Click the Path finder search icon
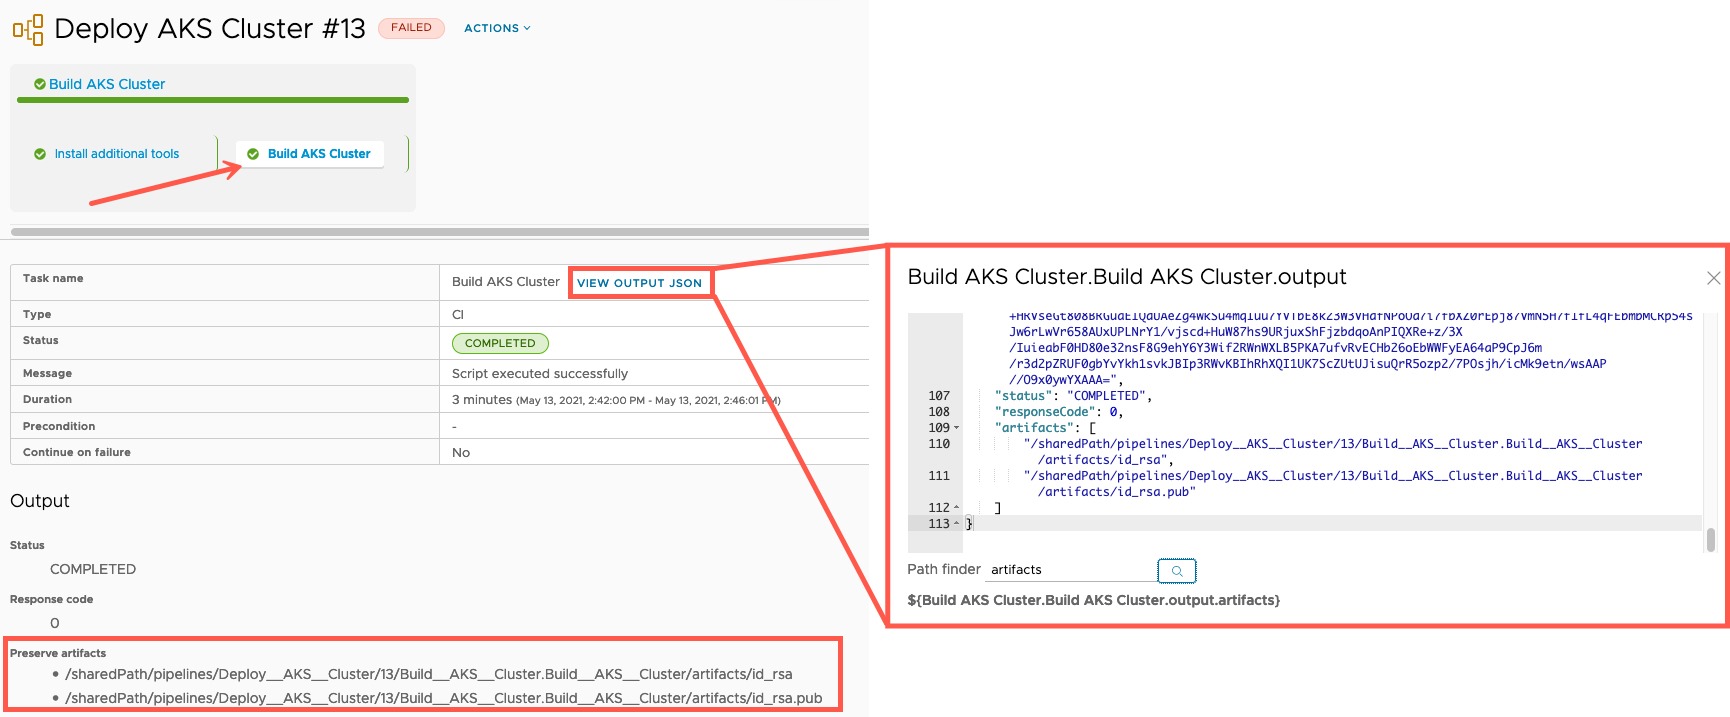Screen dimensions: 1730x717 pyautogui.click(x=1177, y=571)
